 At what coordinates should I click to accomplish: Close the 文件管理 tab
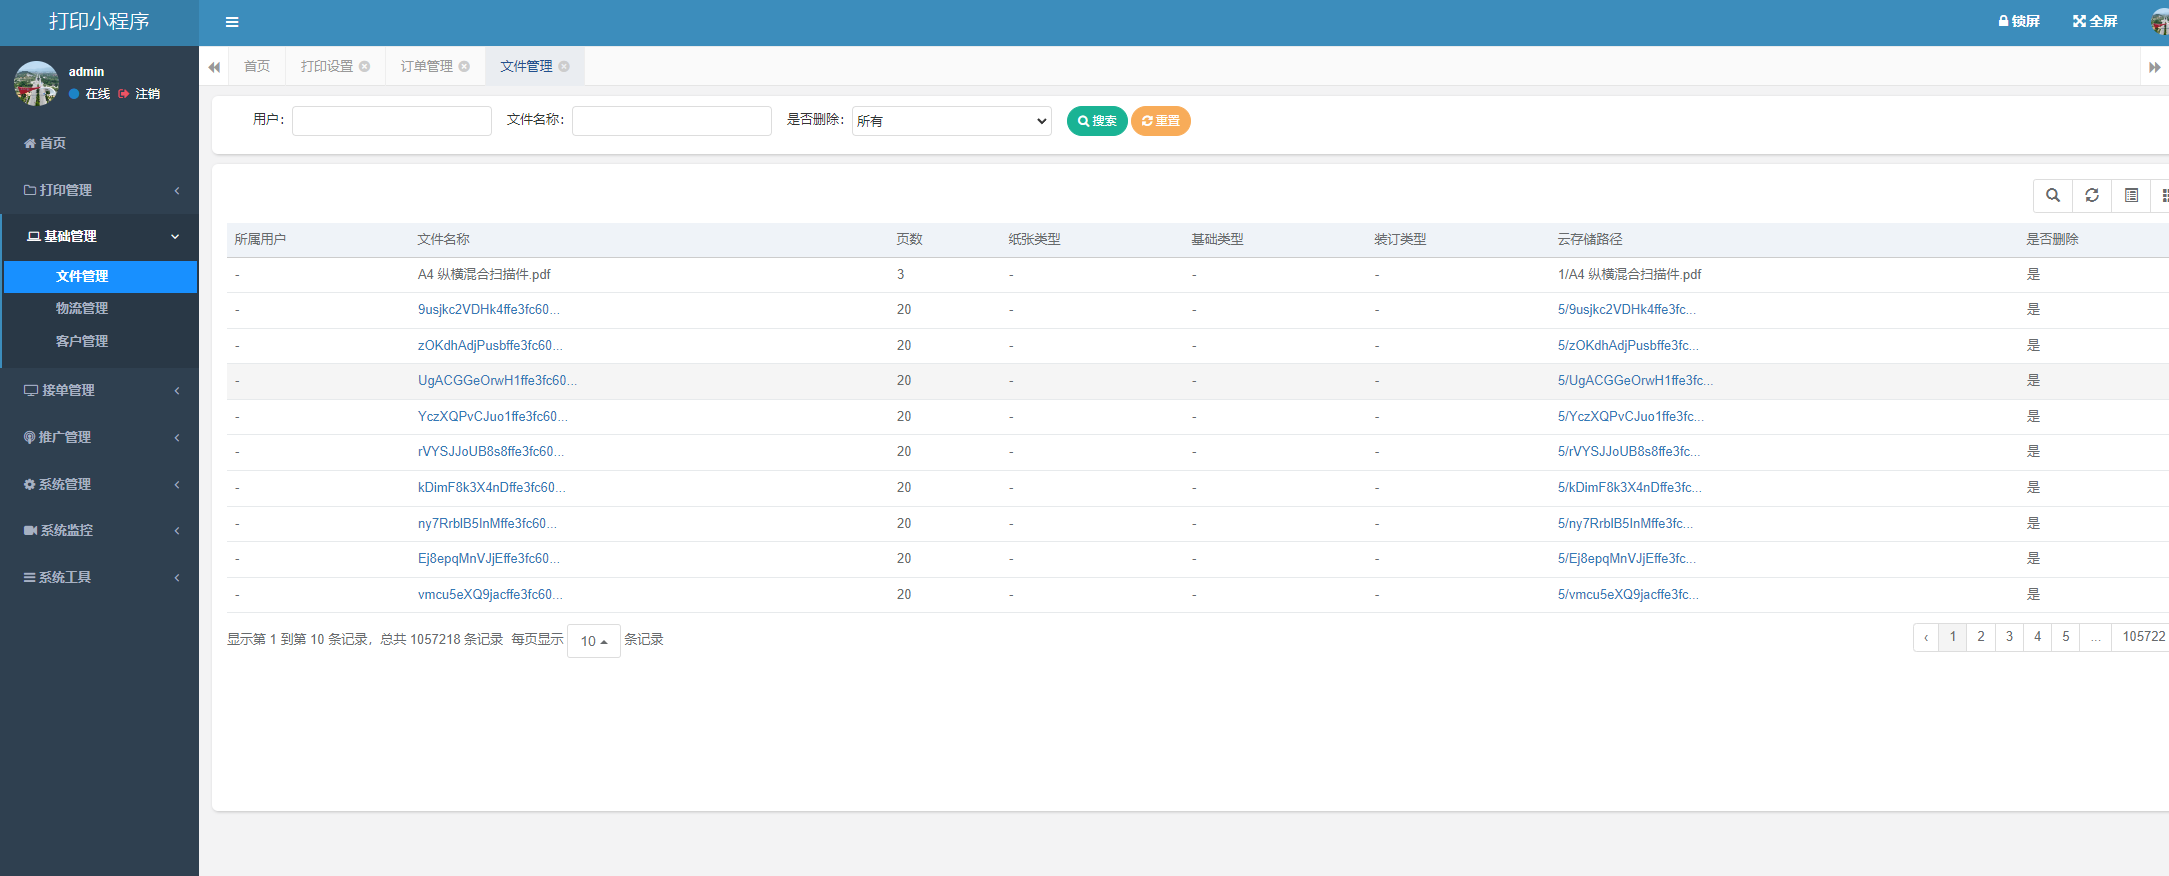click(564, 66)
